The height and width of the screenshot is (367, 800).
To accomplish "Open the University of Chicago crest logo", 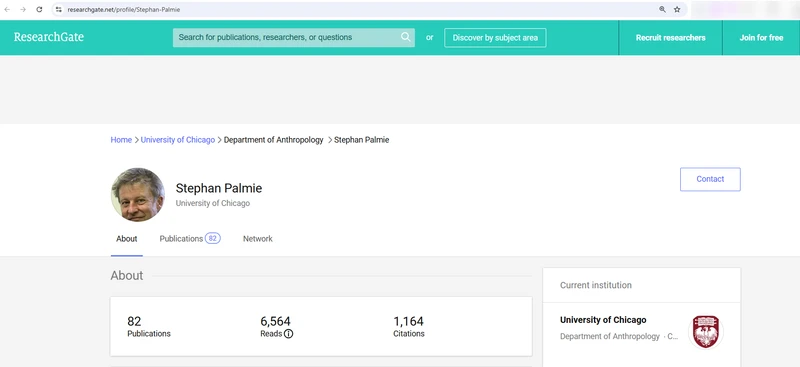I will pos(706,331).
